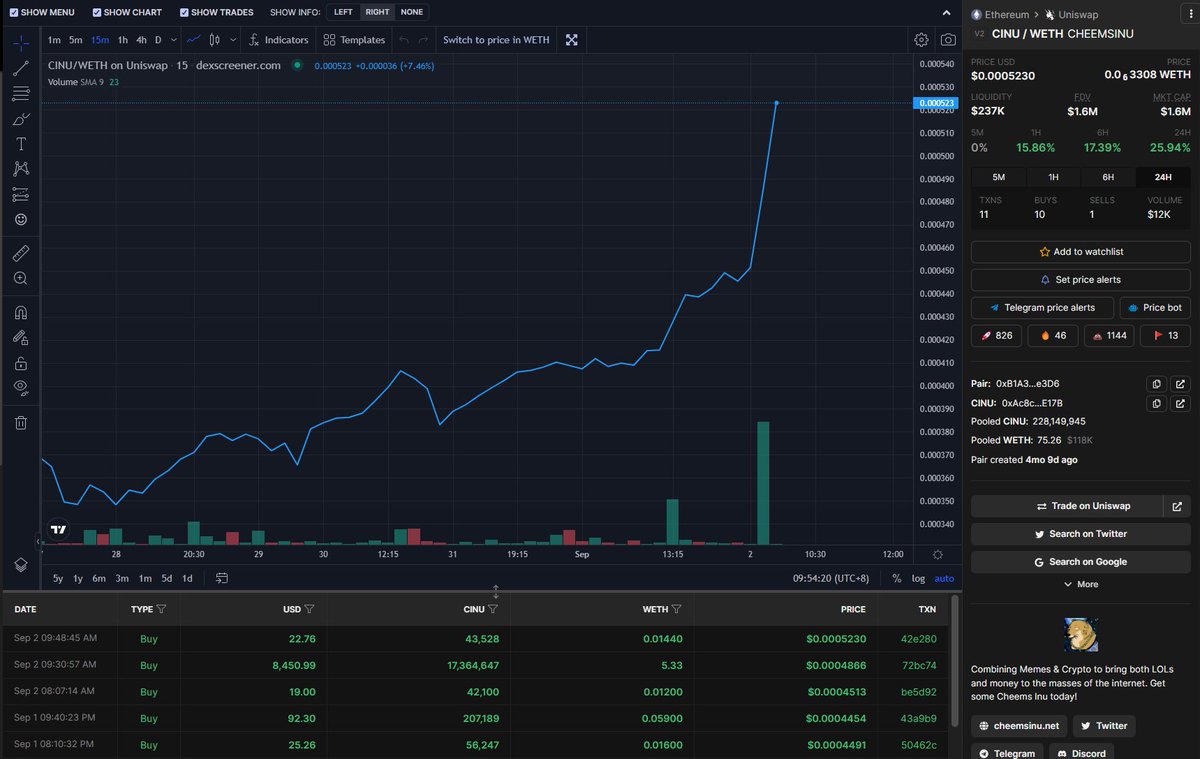Screen dimensions: 1200x759
Task: Pick the text annotation tool
Action: [x=20, y=143]
